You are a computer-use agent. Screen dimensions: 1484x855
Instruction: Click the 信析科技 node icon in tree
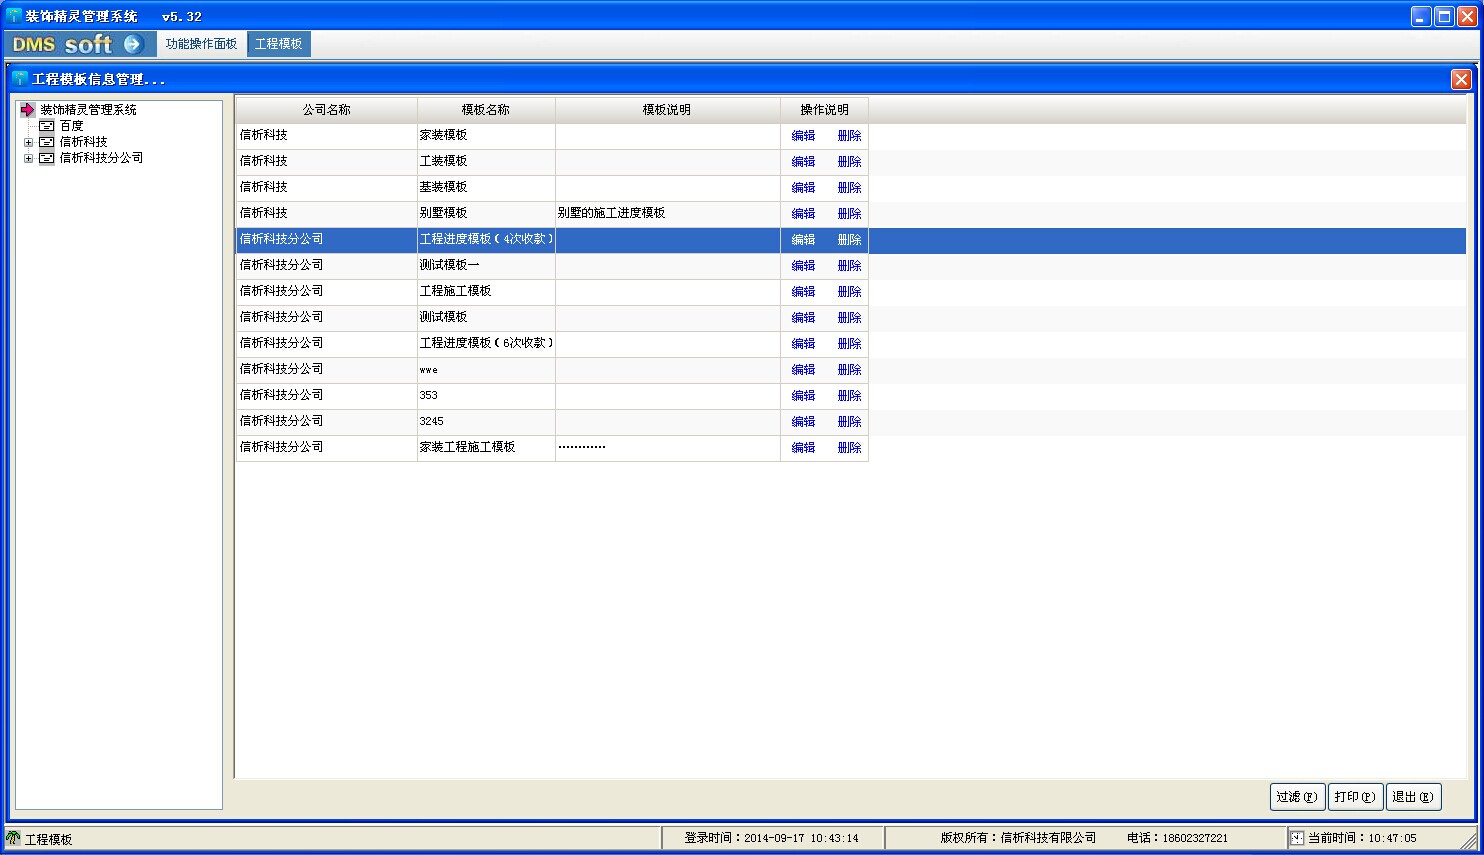47,142
